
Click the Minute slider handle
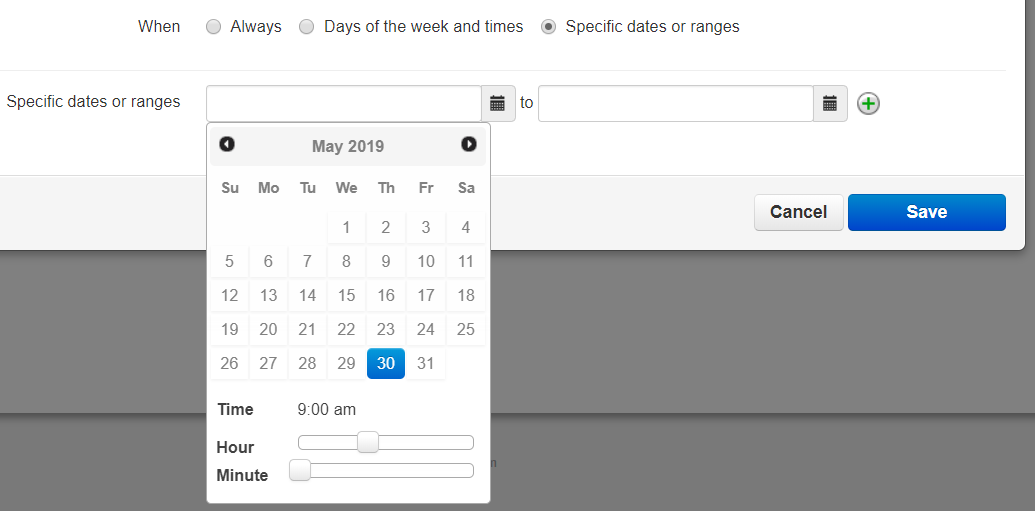coord(300,470)
